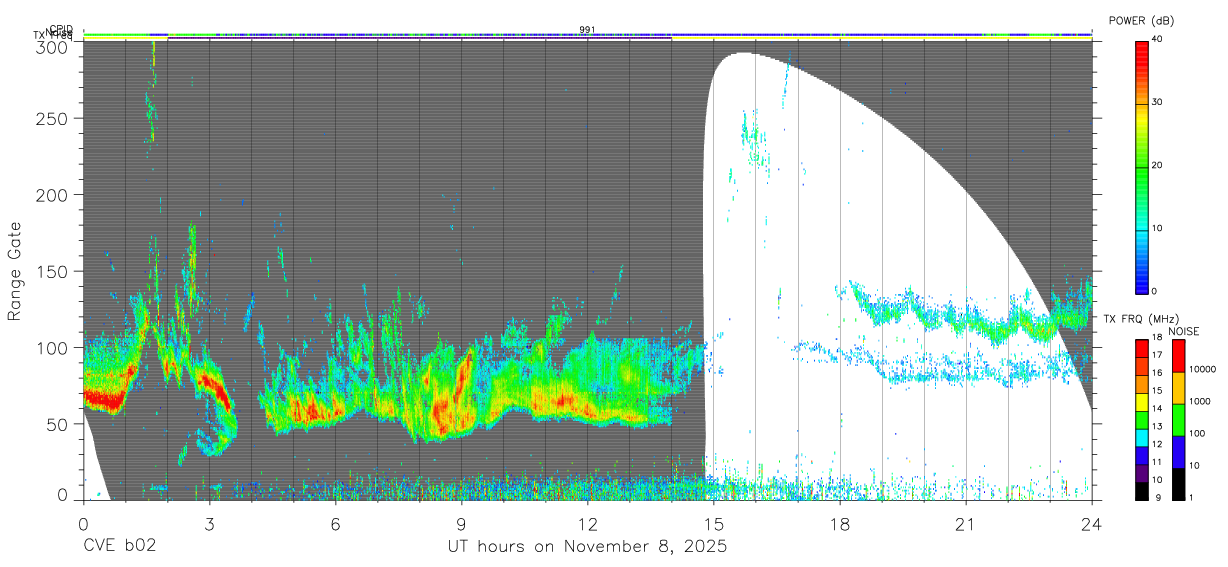Pick the orange 15–16 MHz frequency swatch
1228x567 pixels.
(x=1141, y=384)
